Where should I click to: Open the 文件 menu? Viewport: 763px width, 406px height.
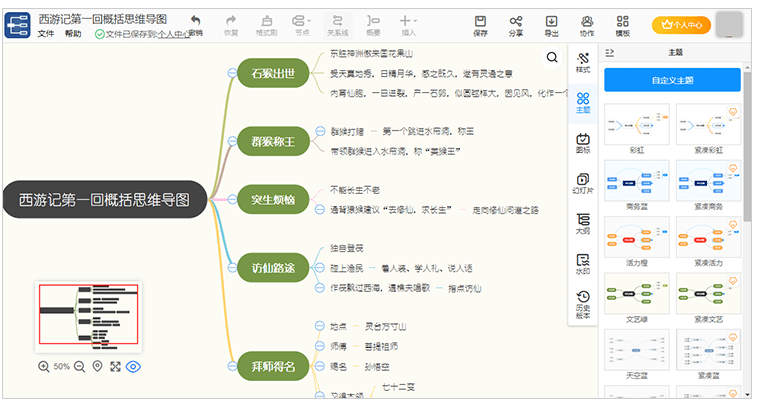pos(46,34)
